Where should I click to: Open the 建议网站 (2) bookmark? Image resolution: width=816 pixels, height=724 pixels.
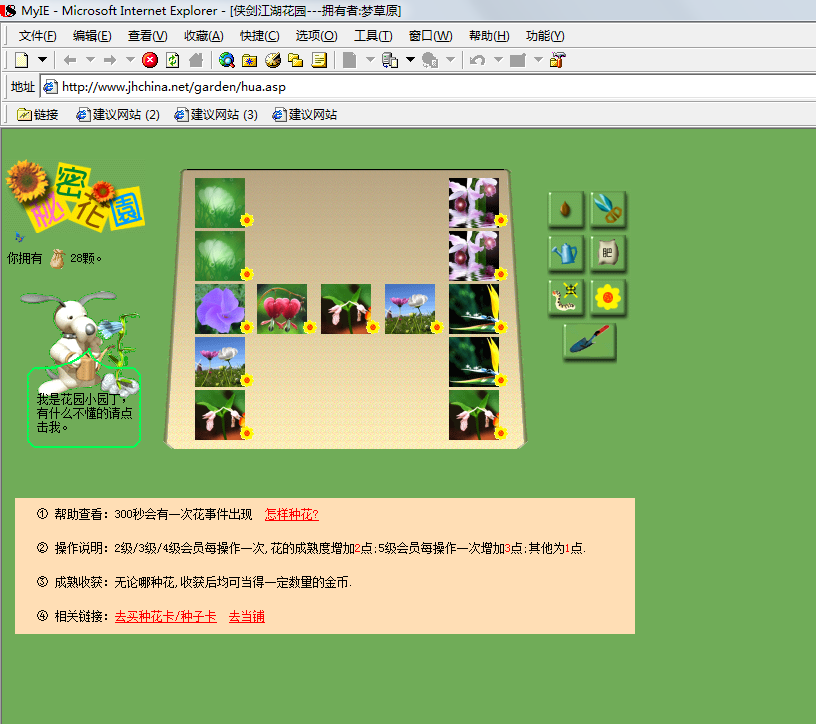point(118,115)
